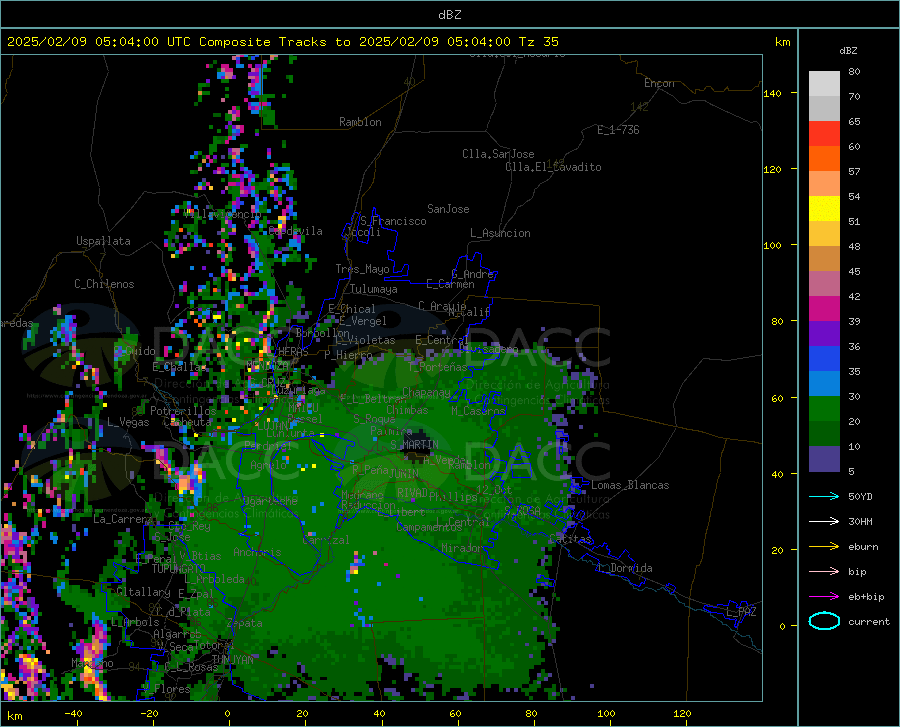
Task: Click the 'Tres_Mayo' map label
Action: 362,269
